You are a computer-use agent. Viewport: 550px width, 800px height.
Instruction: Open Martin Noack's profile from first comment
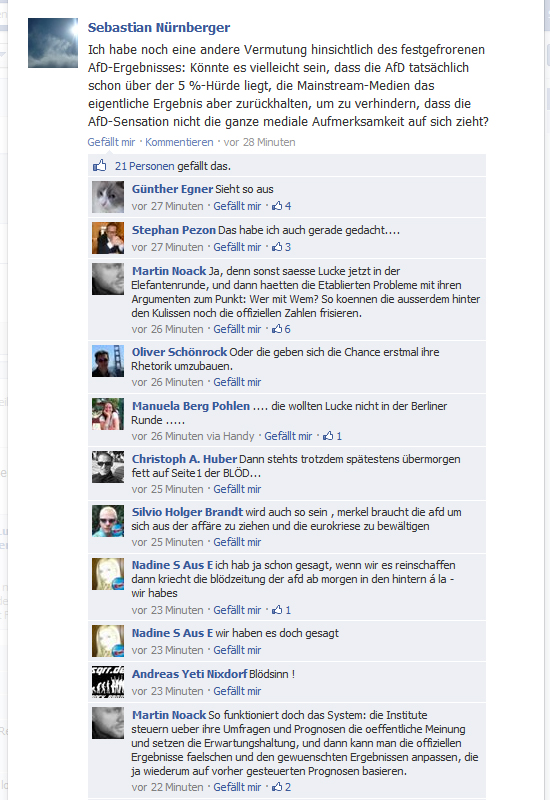(x=169, y=271)
